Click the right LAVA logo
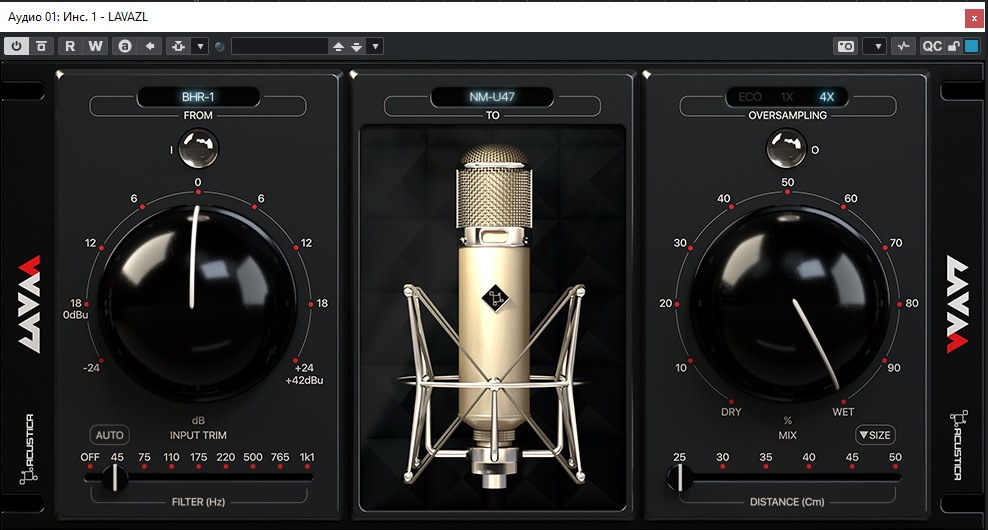The height and width of the screenshot is (530, 988). (958, 304)
